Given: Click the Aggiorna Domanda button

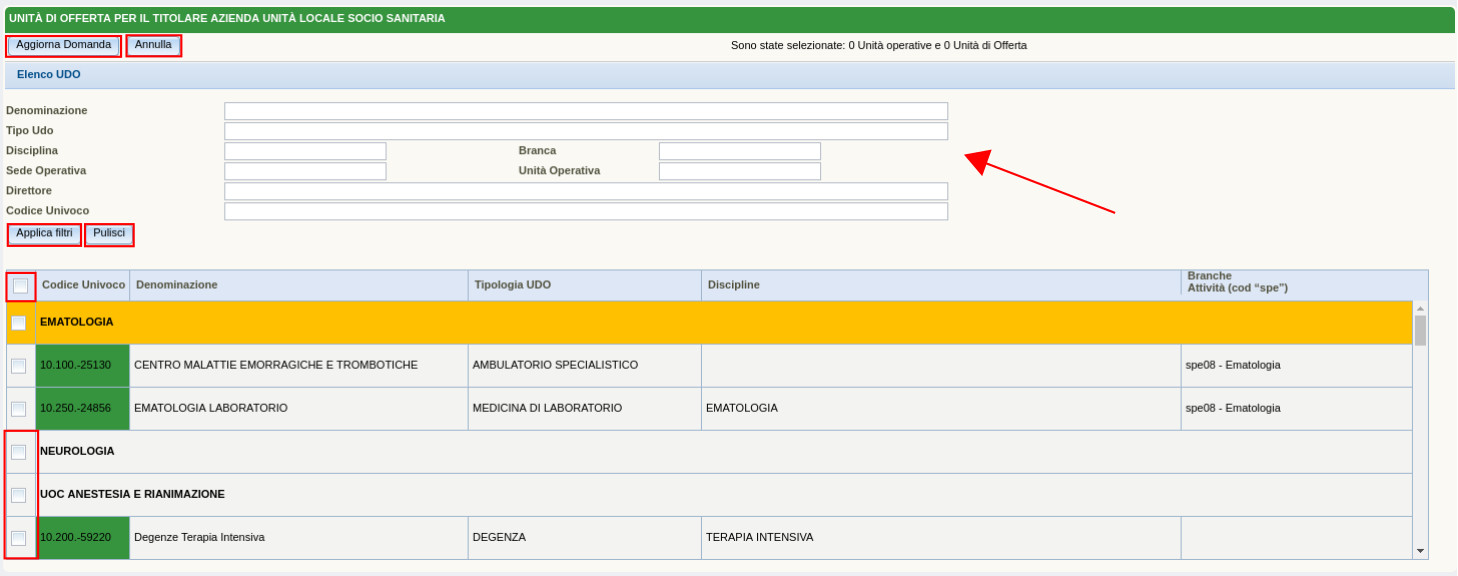Looking at the screenshot, I should pos(64,46).
